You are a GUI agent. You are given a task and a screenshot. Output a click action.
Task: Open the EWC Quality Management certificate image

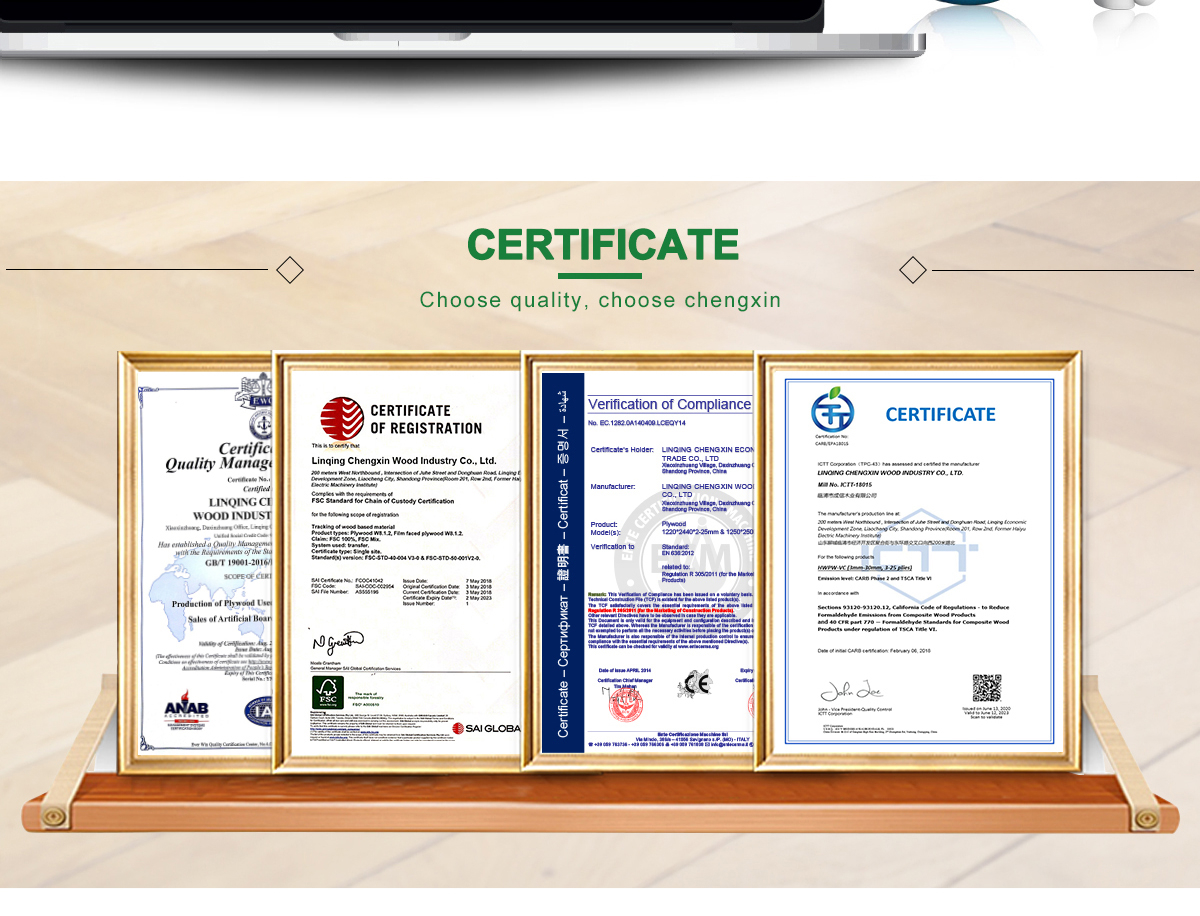(x=196, y=562)
